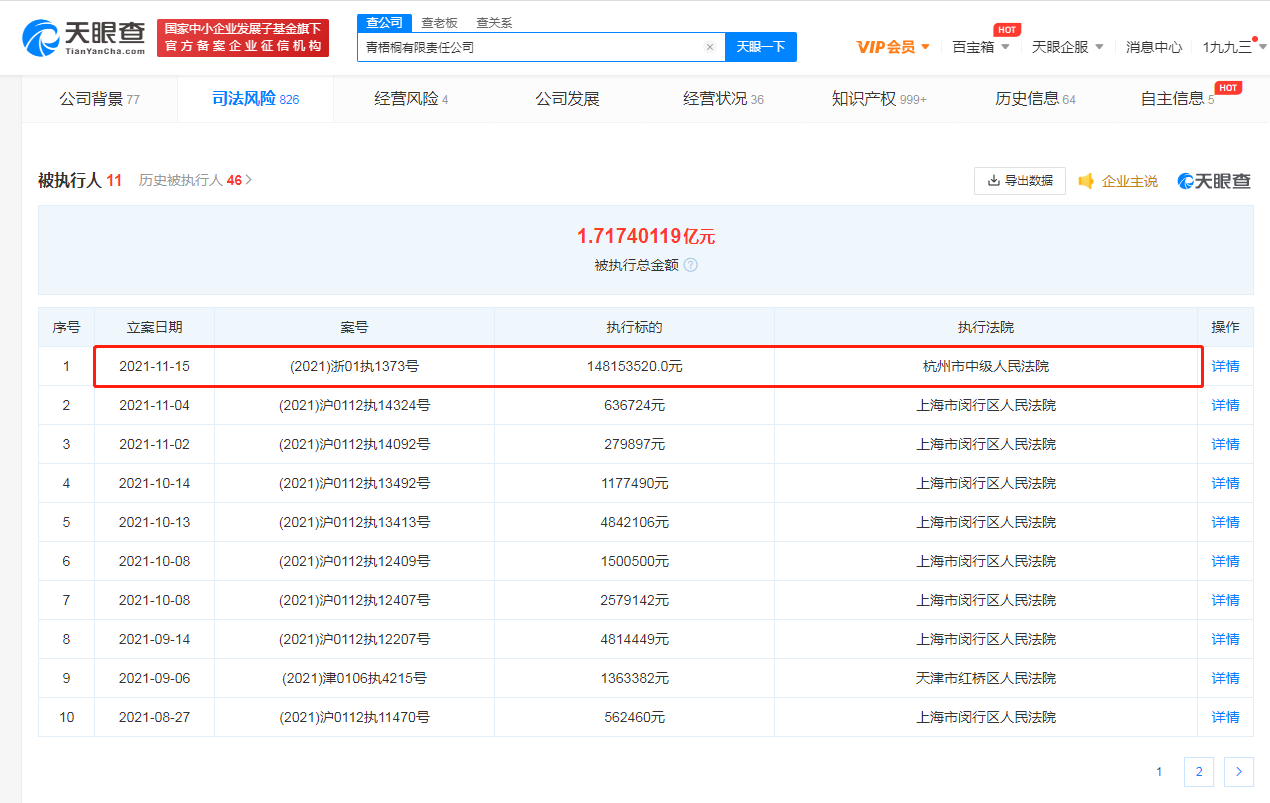Open the 经营风险 tab
This screenshot has height=803, width=1270.
point(411,99)
